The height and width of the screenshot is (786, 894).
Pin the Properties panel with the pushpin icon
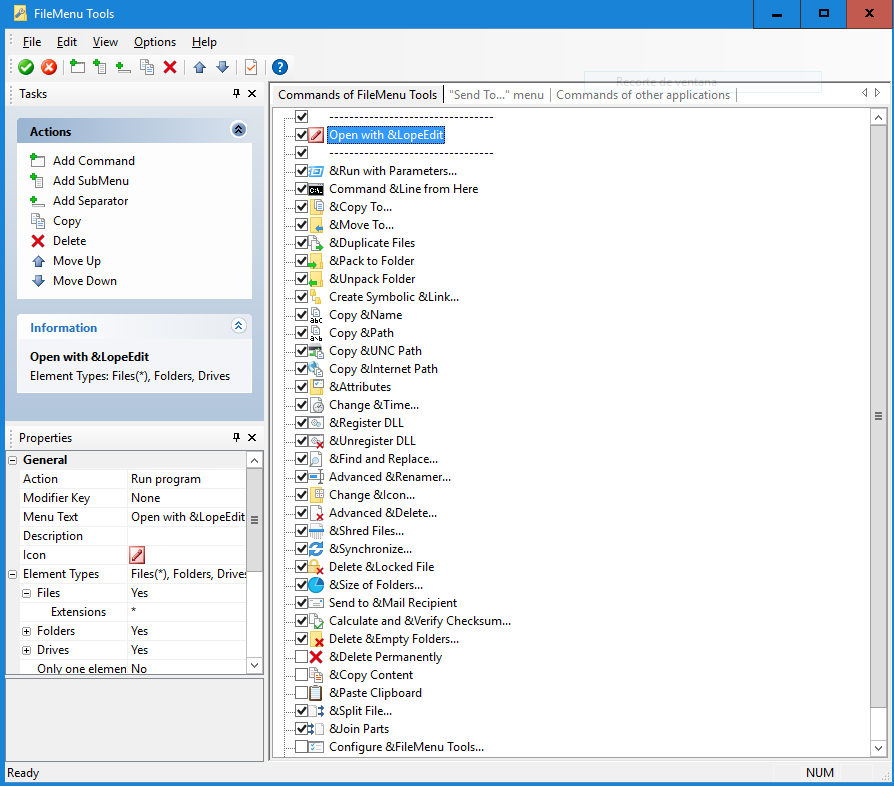click(x=237, y=437)
